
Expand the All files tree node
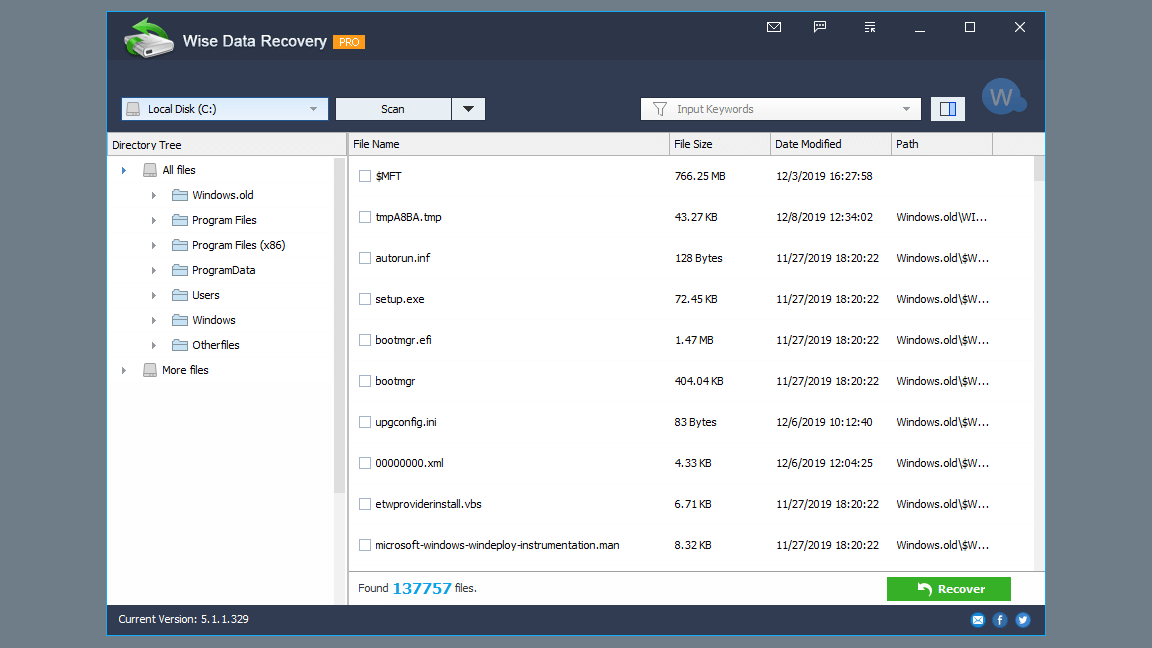pyautogui.click(x=123, y=170)
